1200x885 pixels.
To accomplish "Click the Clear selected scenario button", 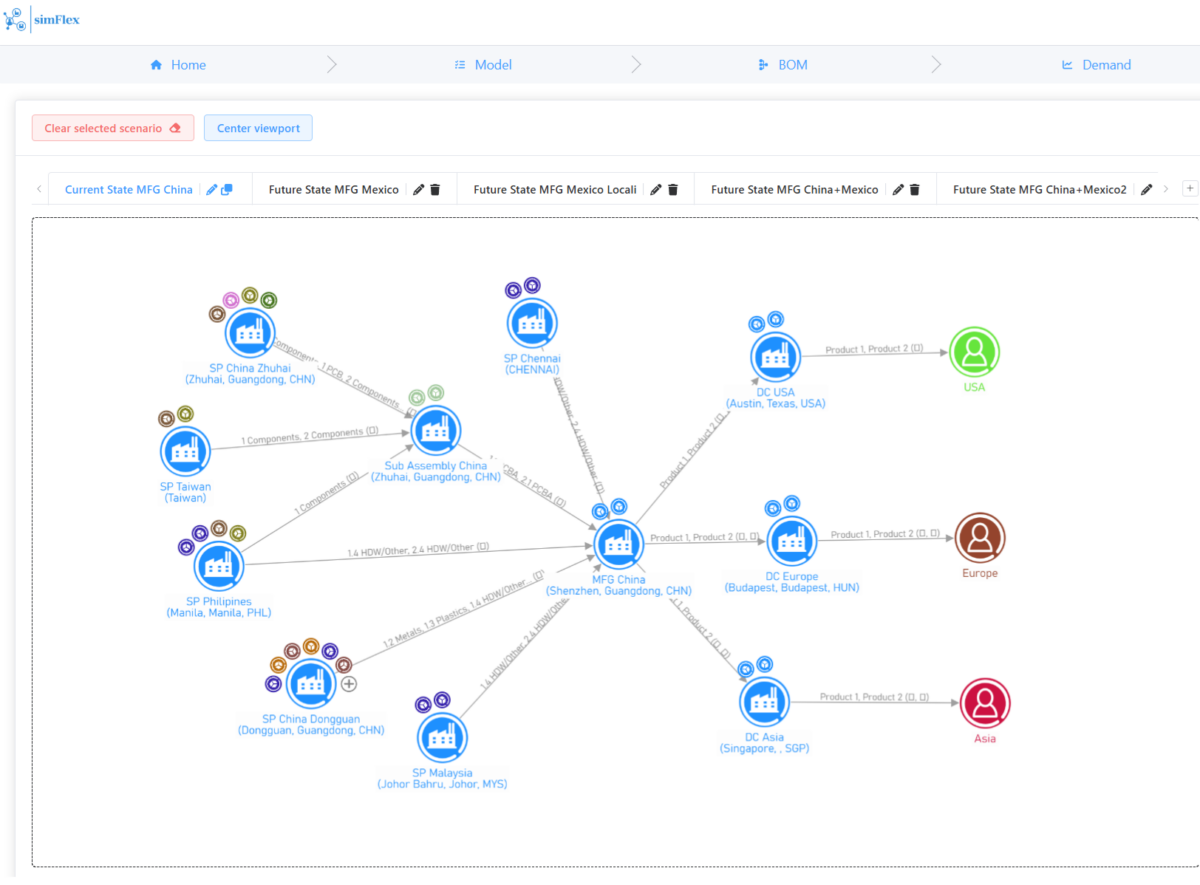I will 112,128.
